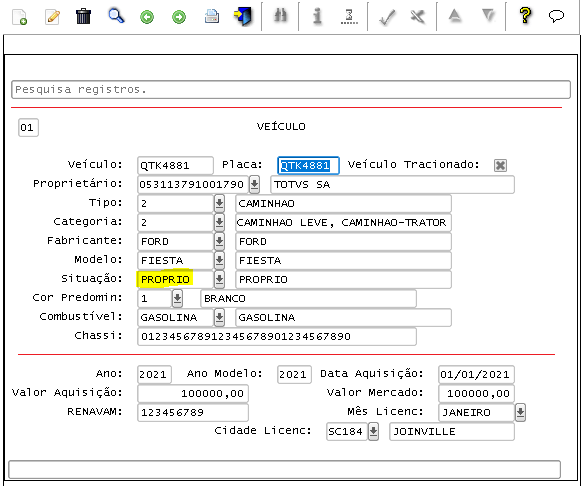Click Data Aquisição field
This screenshot has height=486, width=583.
(x=476, y=374)
